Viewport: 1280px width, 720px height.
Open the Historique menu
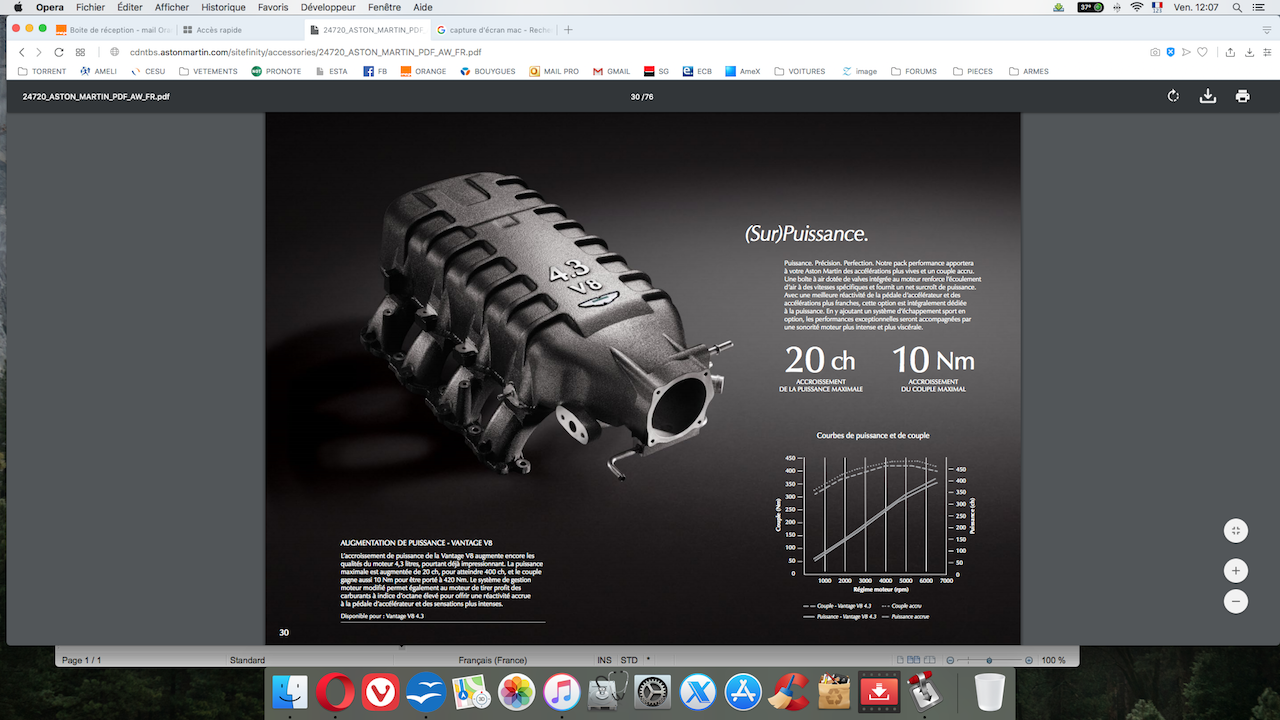[x=223, y=7]
